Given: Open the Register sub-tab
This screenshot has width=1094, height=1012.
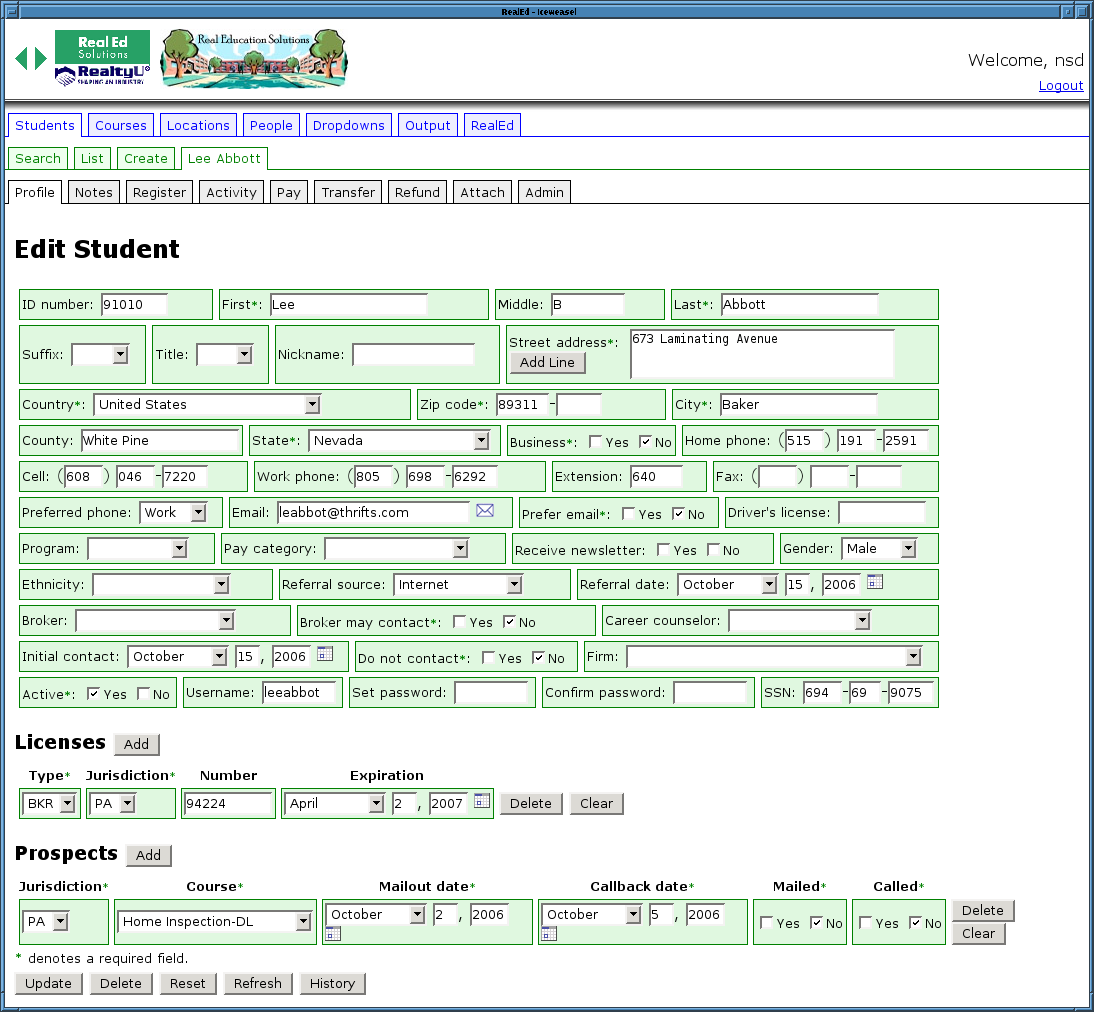Looking at the screenshot, I should click(x=159, y=192).
